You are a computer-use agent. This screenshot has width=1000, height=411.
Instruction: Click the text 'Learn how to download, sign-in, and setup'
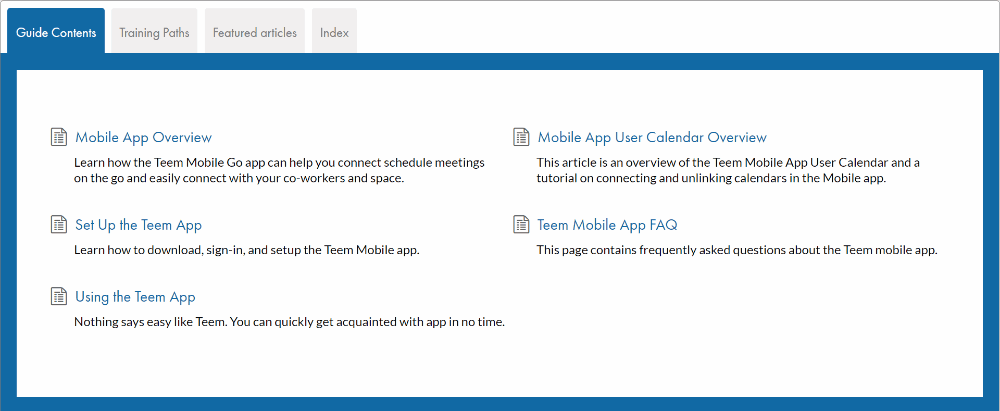(x=247, y=250)
